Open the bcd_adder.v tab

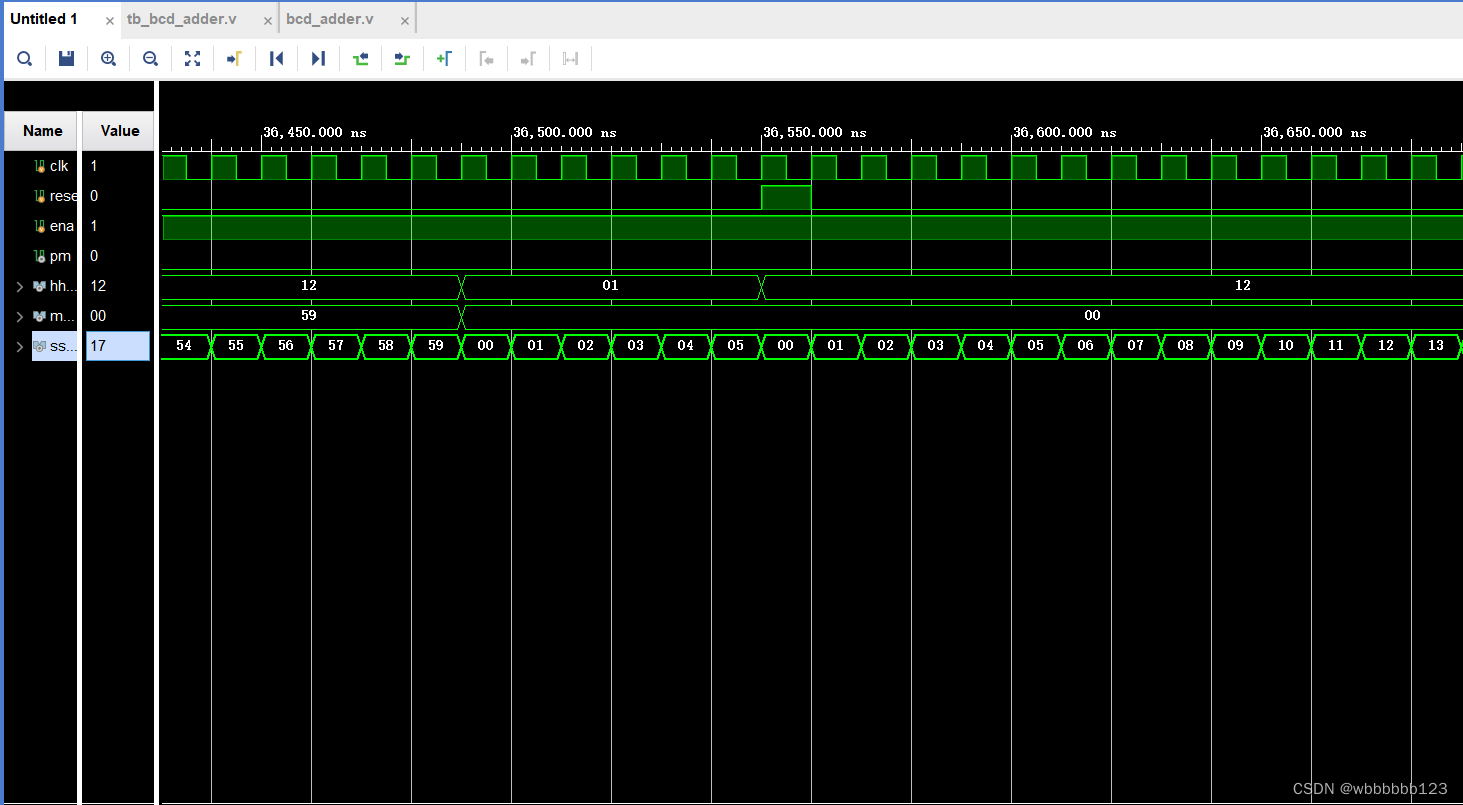point(330,19)
